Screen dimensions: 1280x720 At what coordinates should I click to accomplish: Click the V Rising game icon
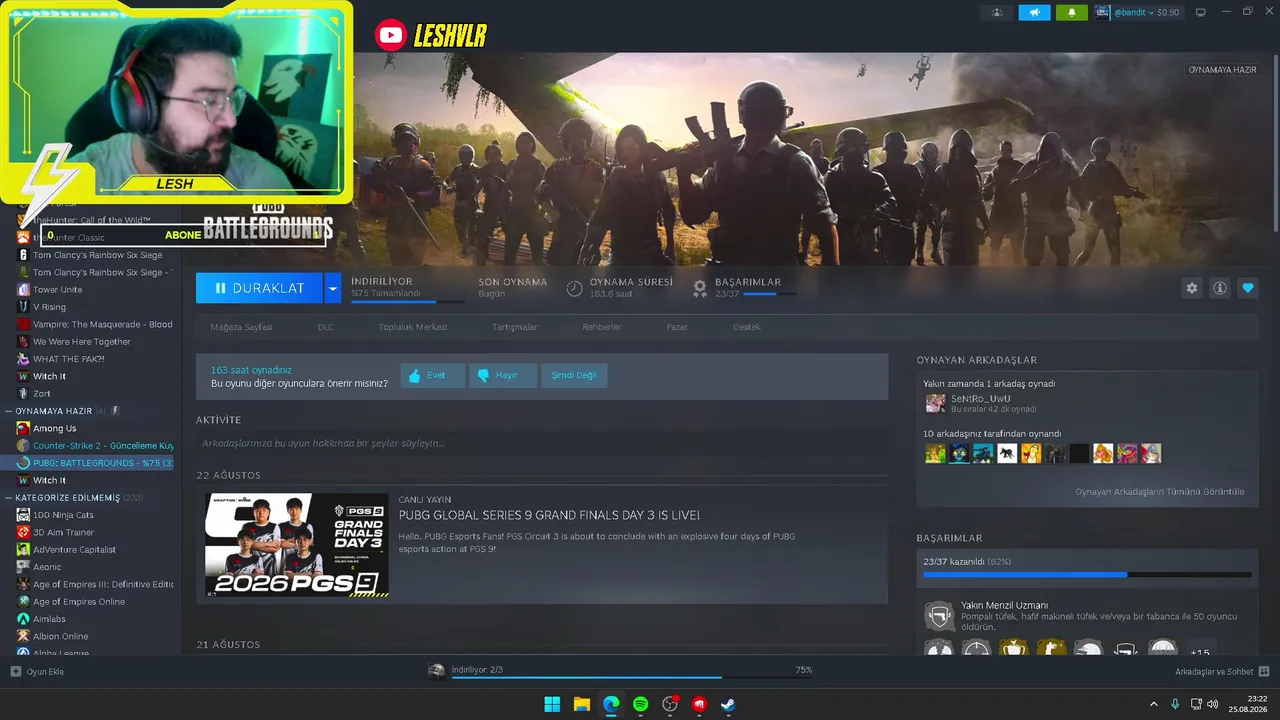point(23,307)
